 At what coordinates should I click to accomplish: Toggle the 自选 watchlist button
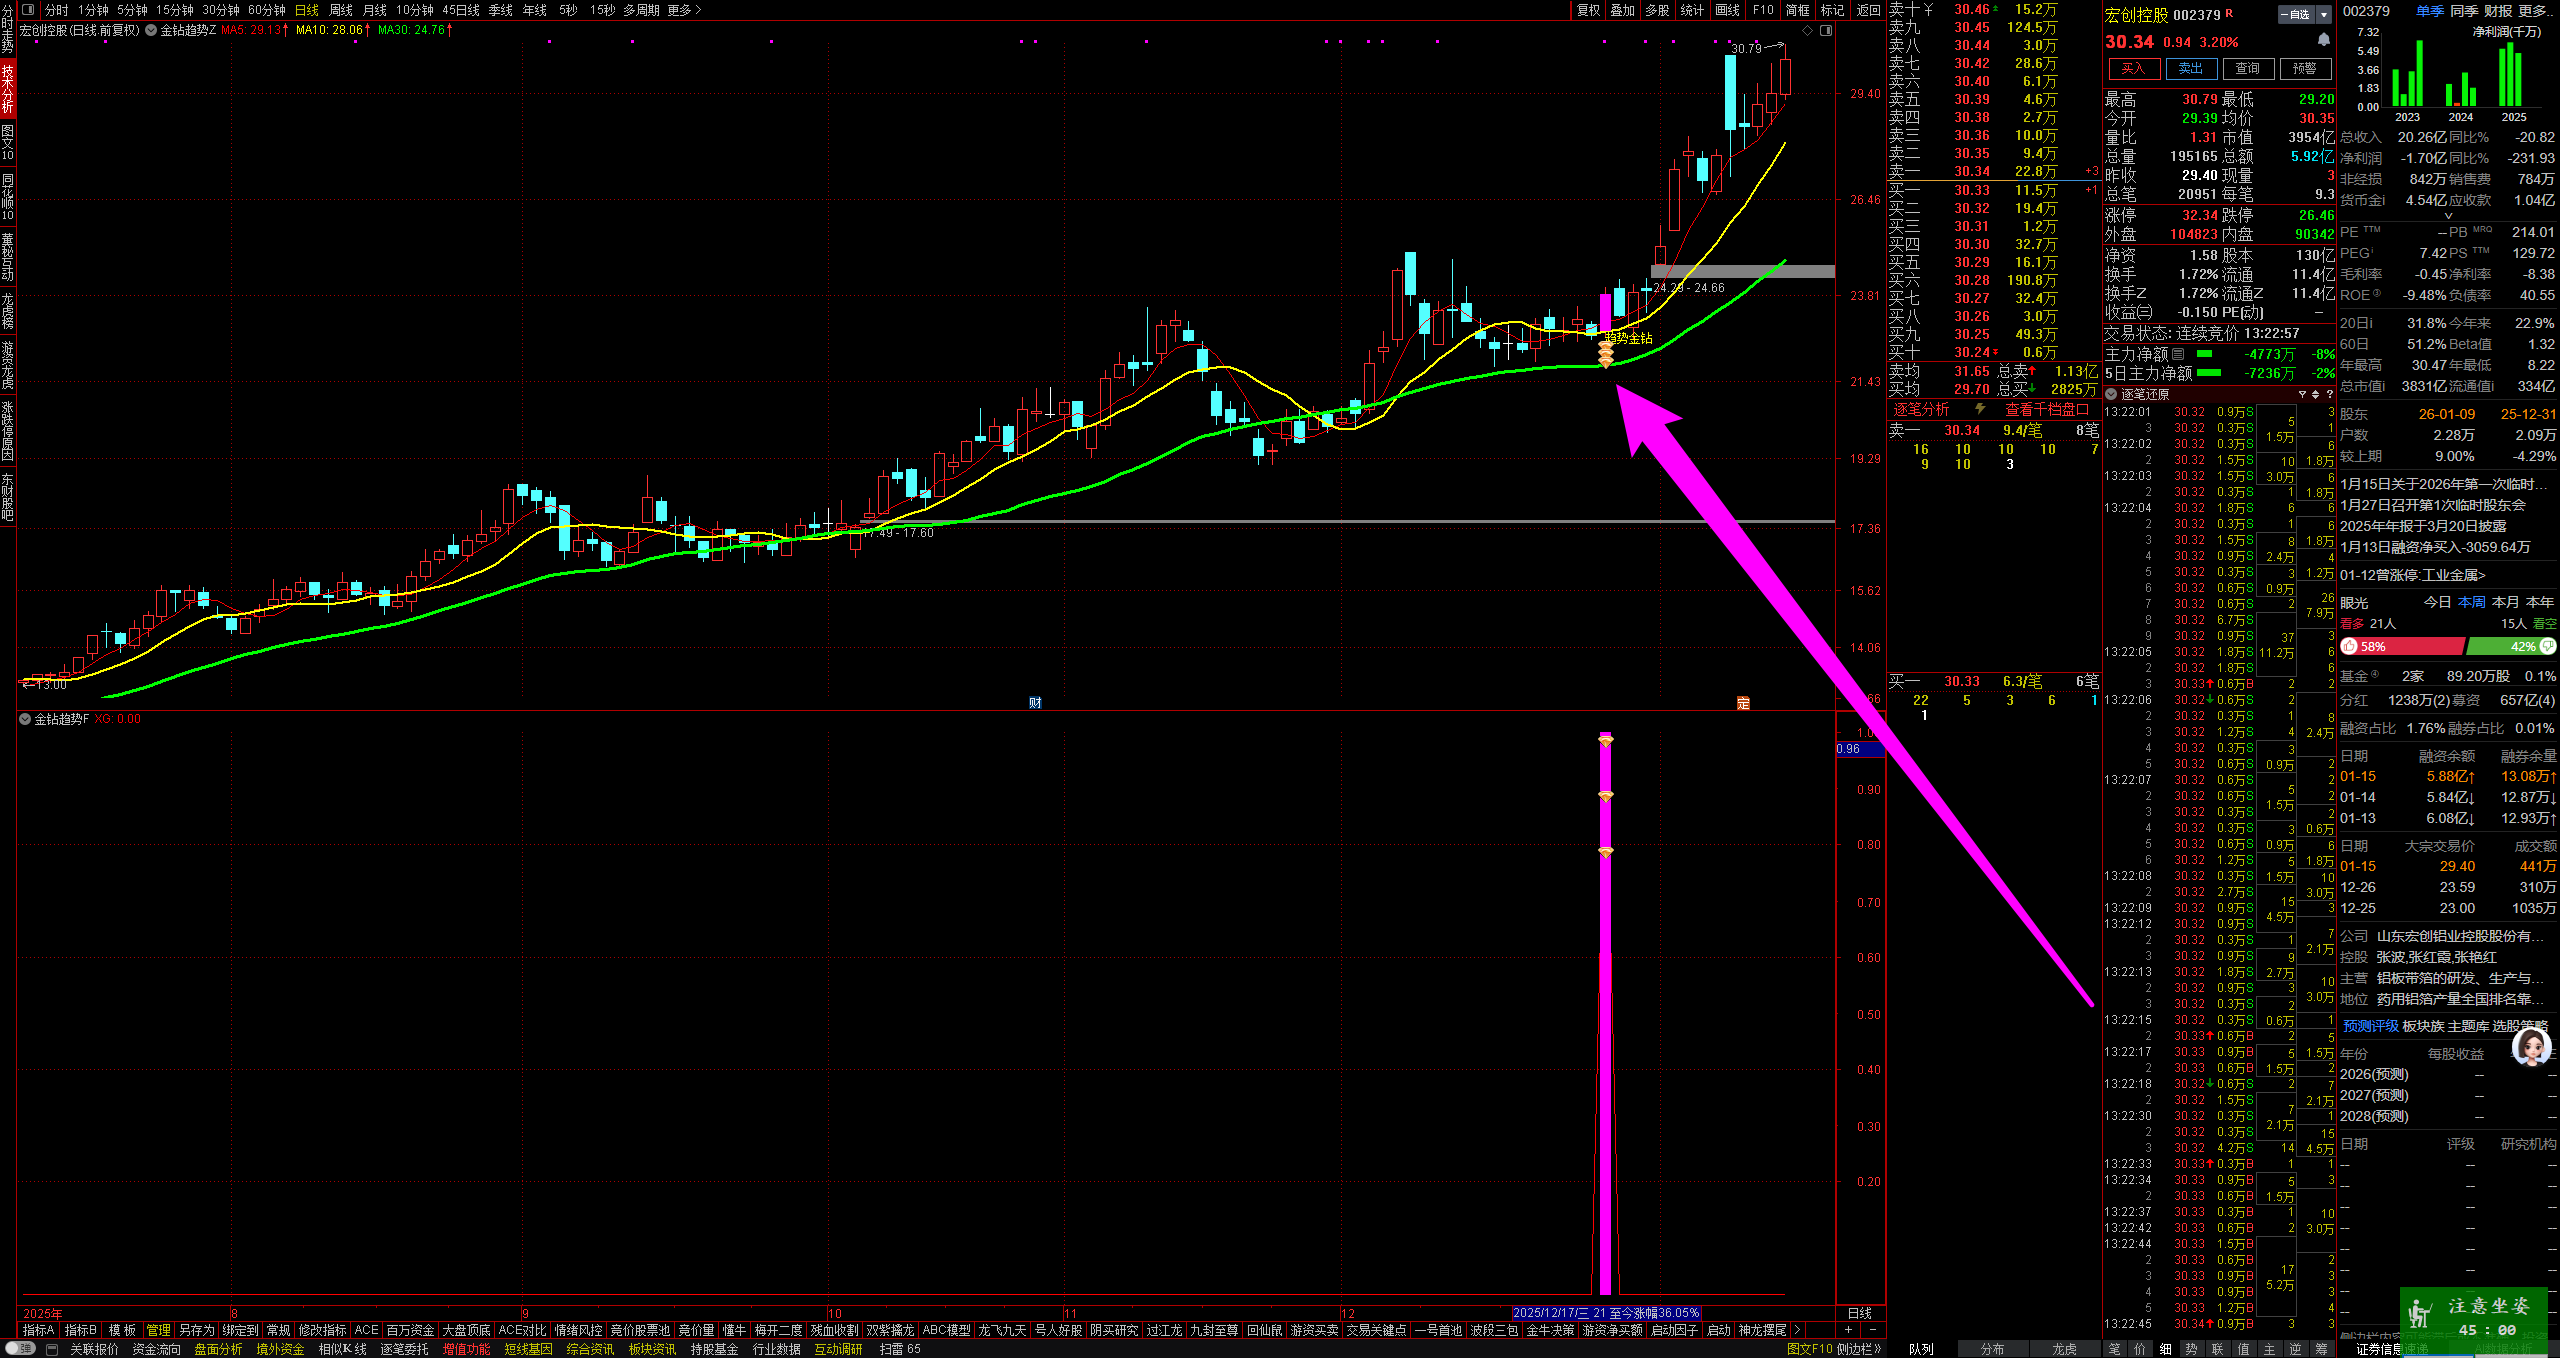[x=2295, y=14]
